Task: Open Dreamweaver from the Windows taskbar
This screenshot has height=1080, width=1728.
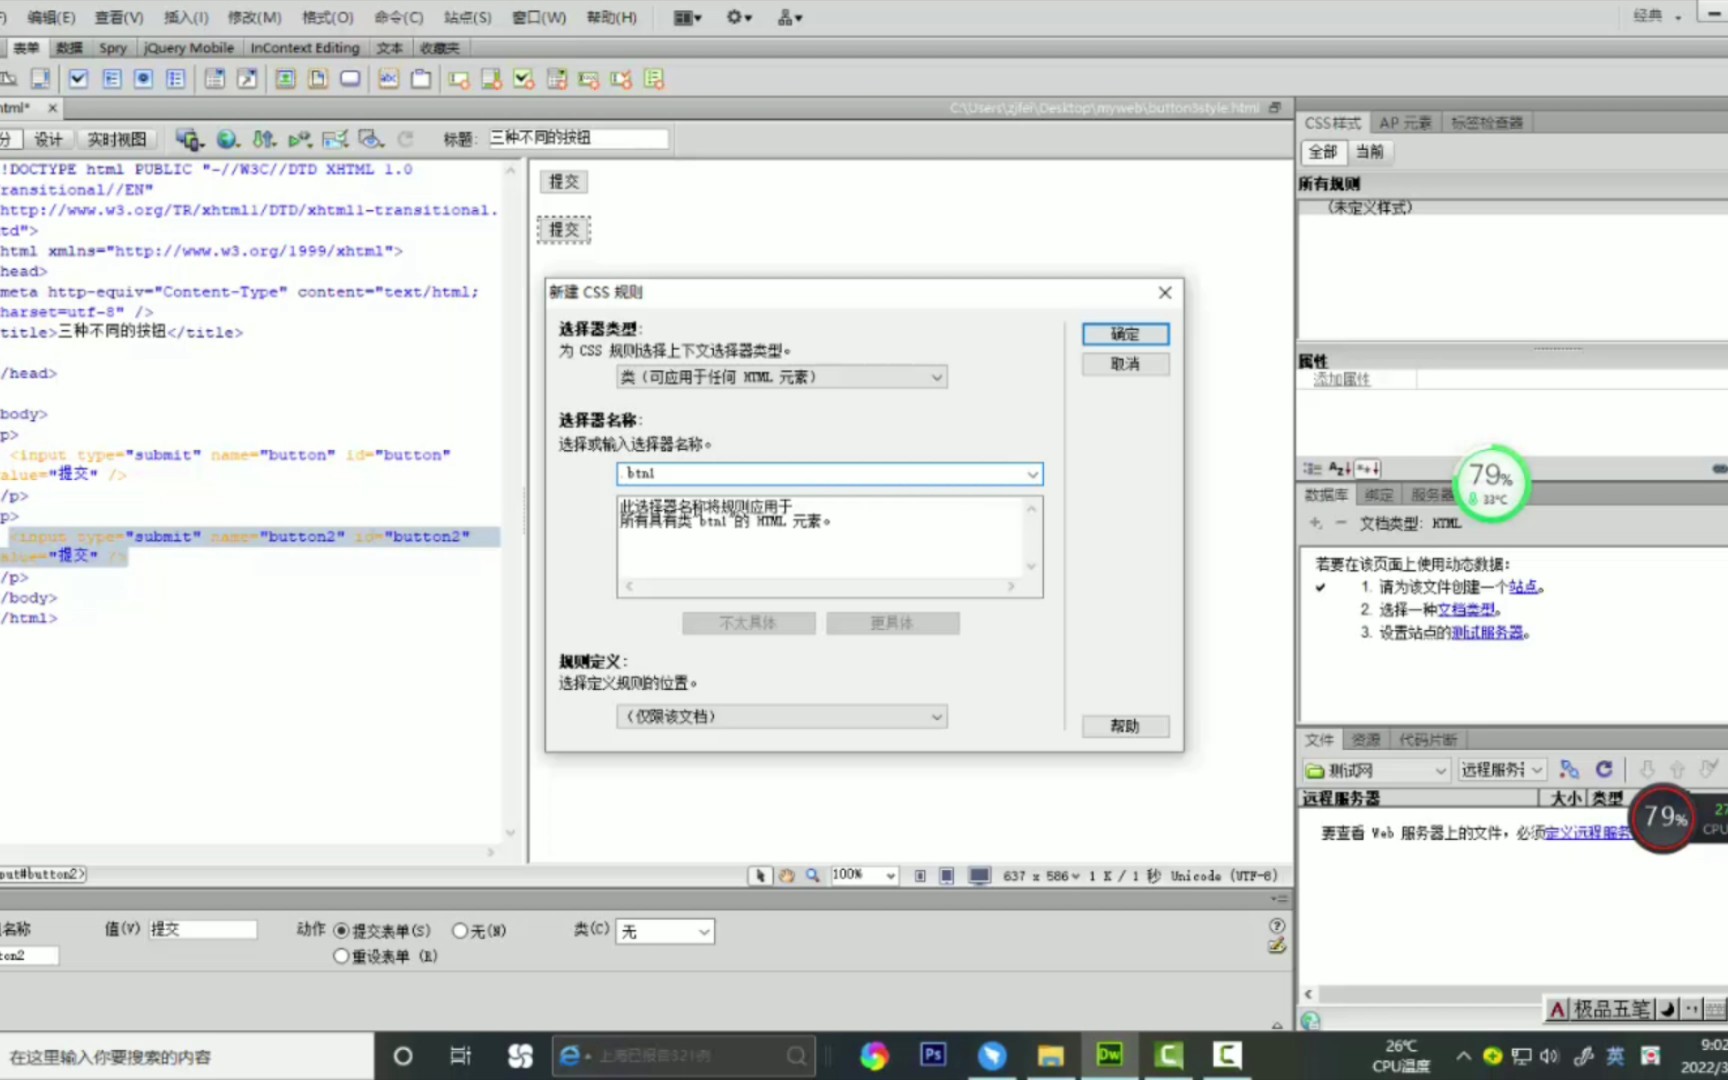Action: [x=1109, y=1055]
